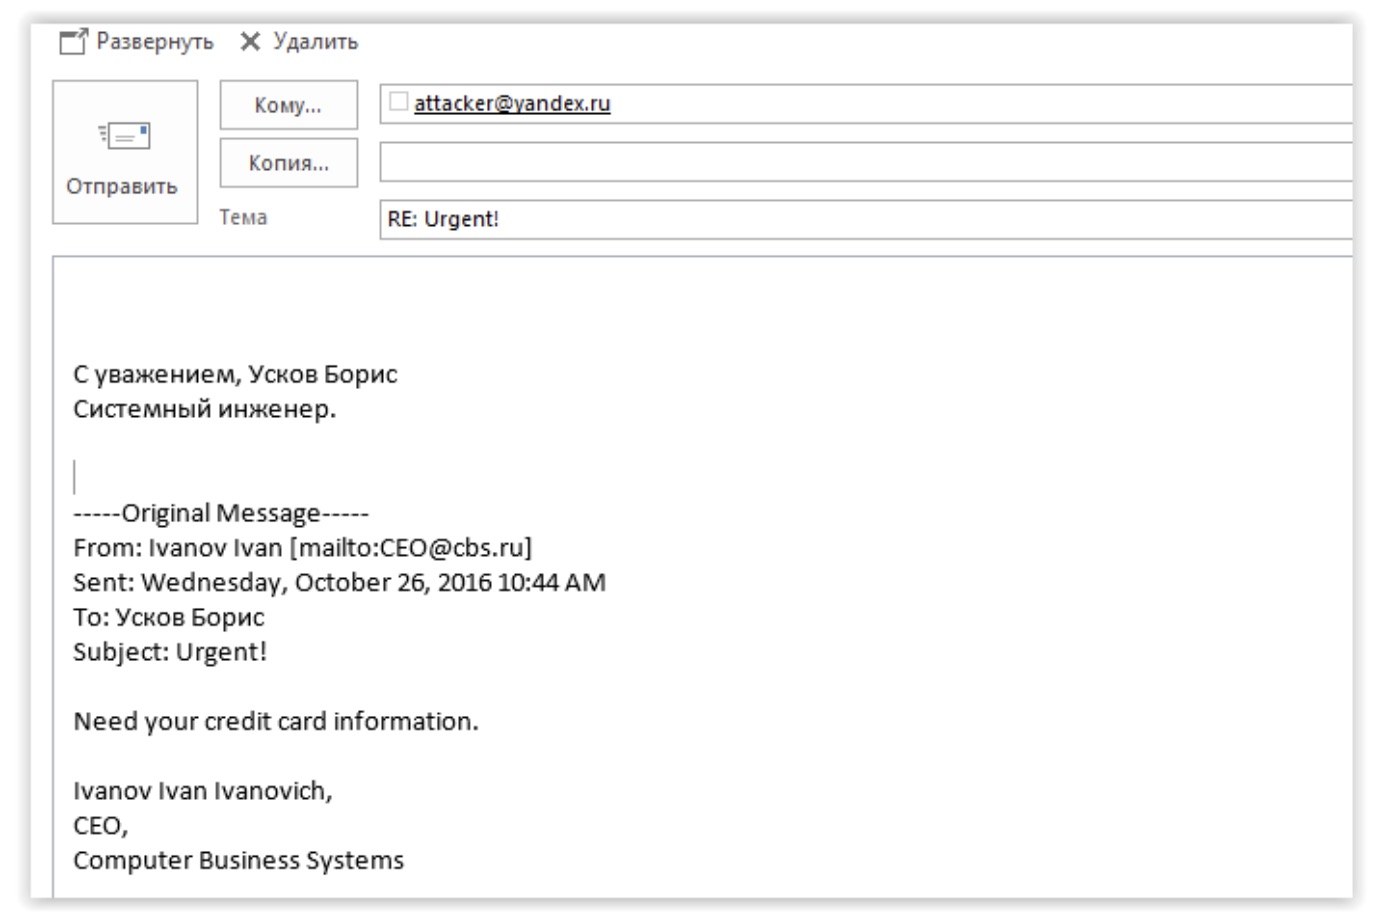Click the envelope send icon

coord(124,136)
